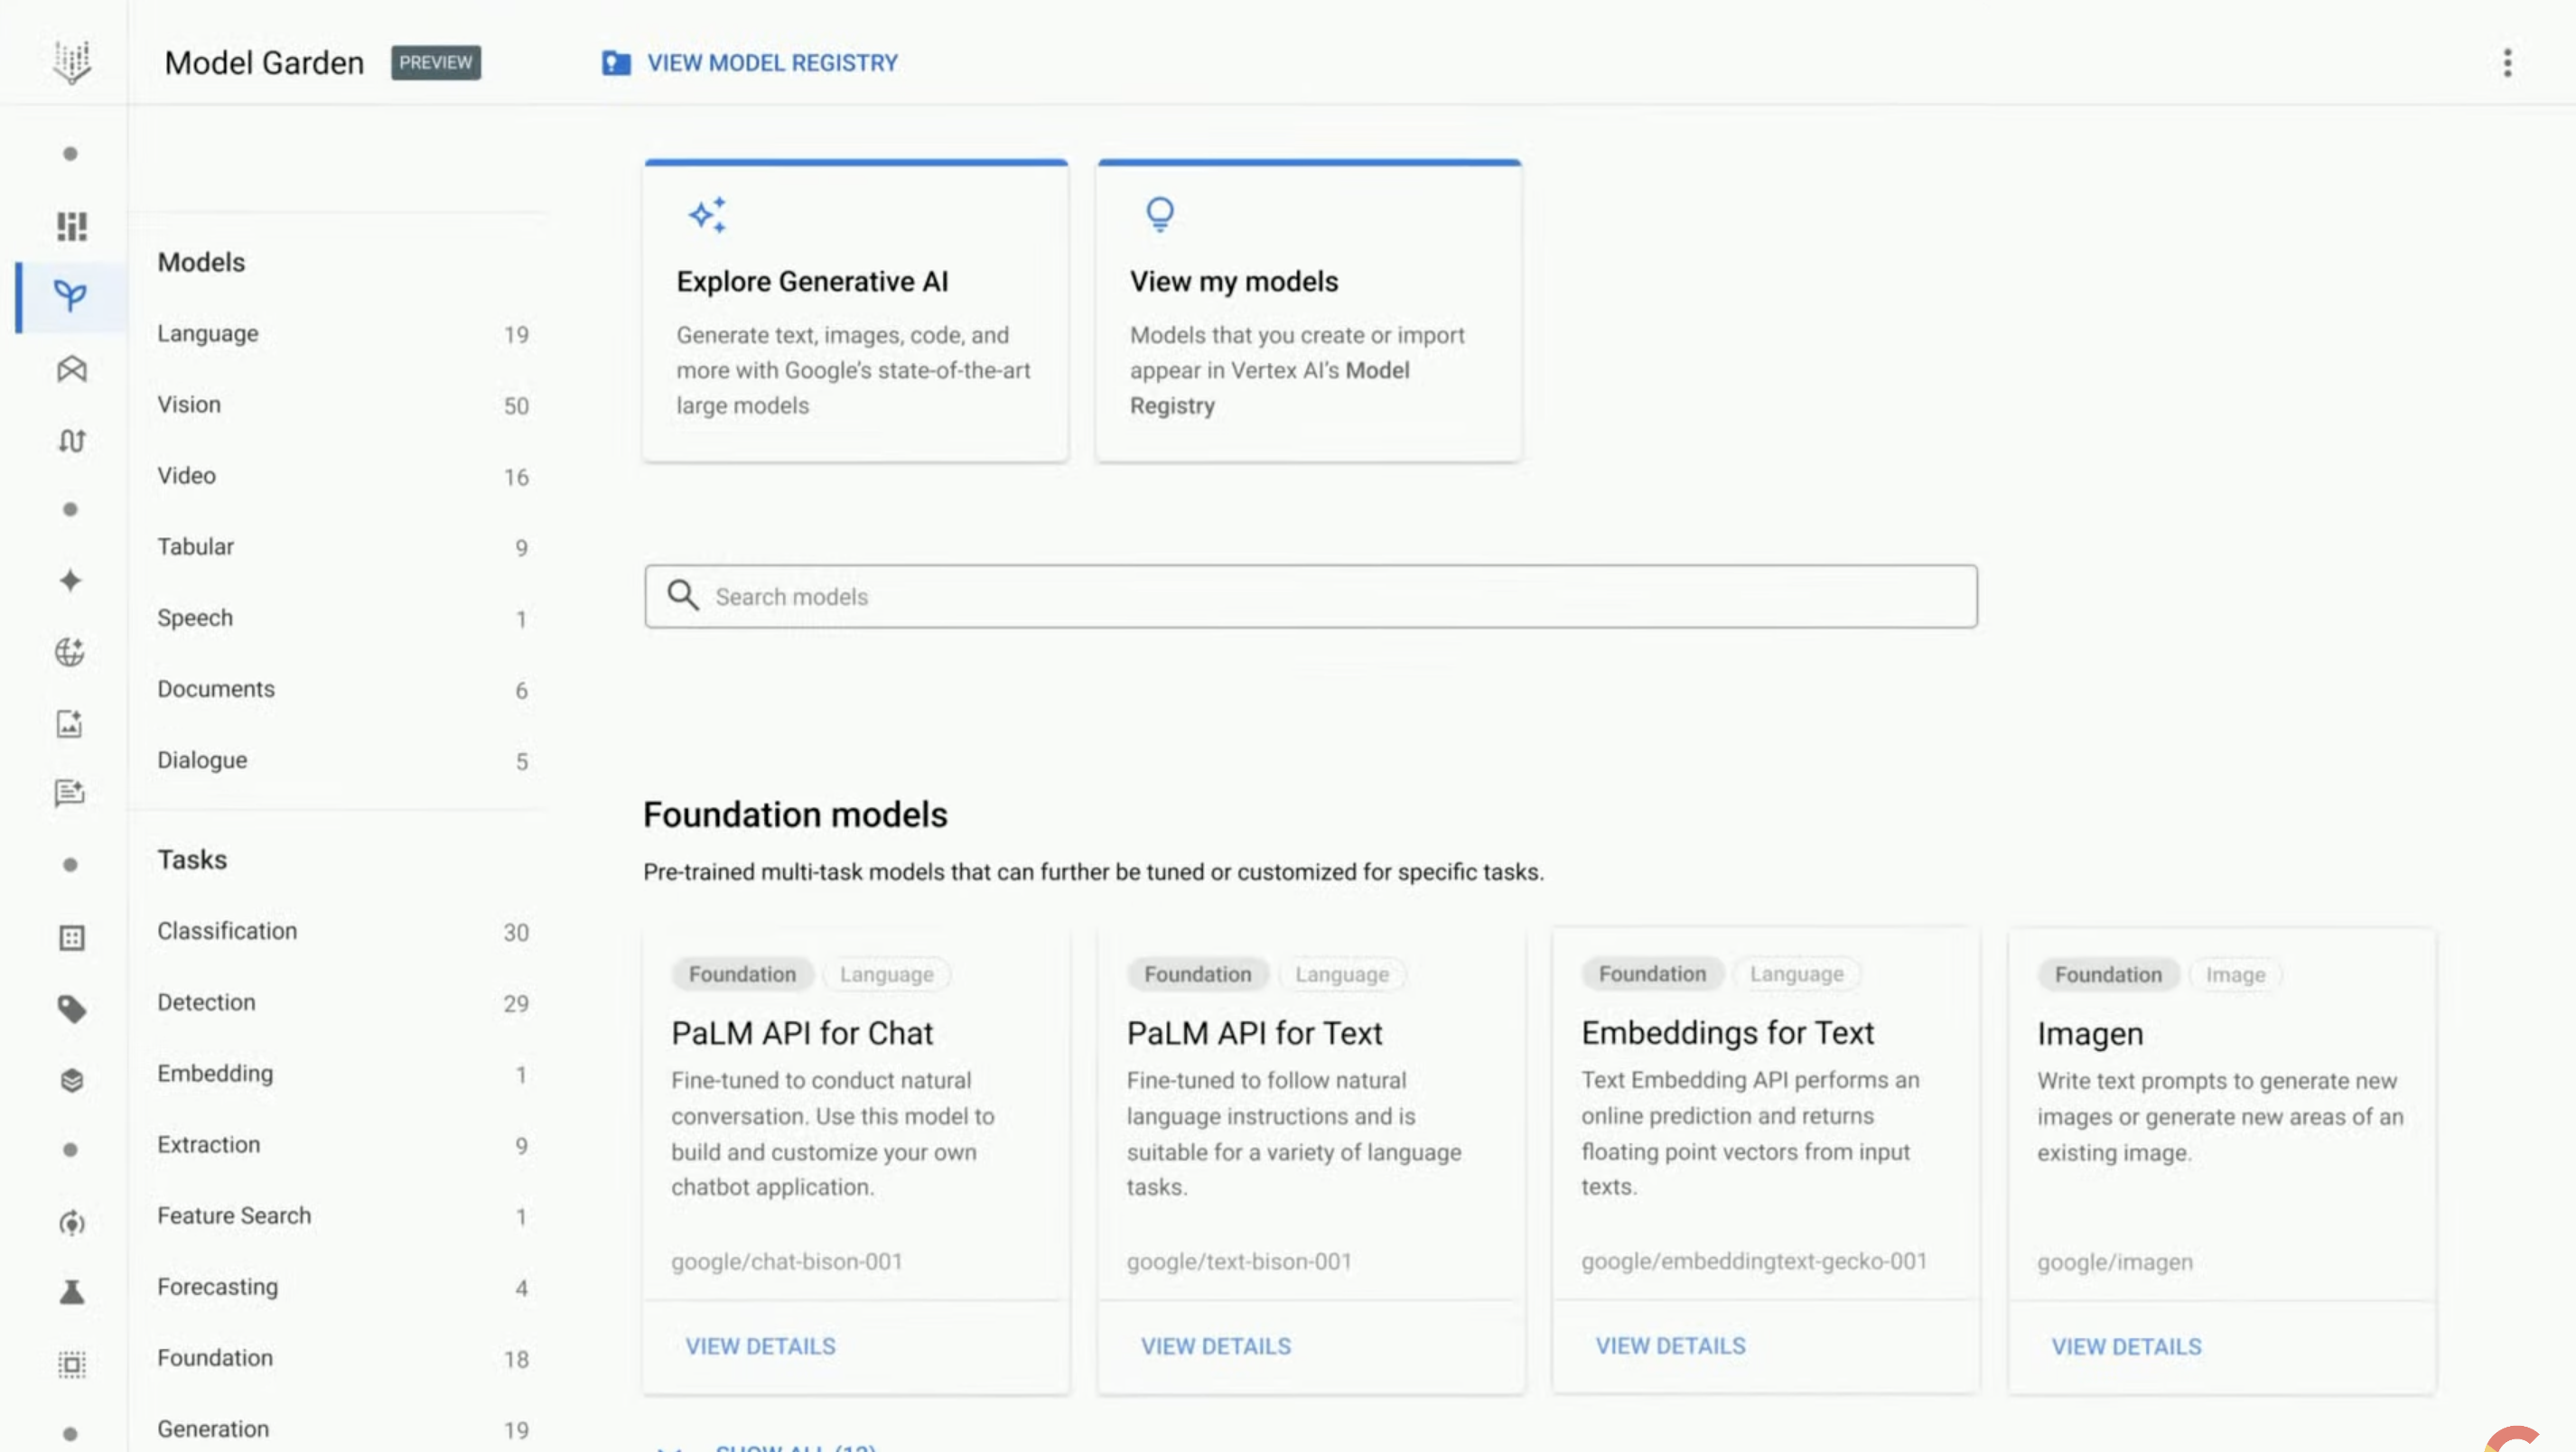The width and height of the screenshot is (2576, 1452).
Task: View details for Embeddings for Text
Action: tap(1670, 1346)
